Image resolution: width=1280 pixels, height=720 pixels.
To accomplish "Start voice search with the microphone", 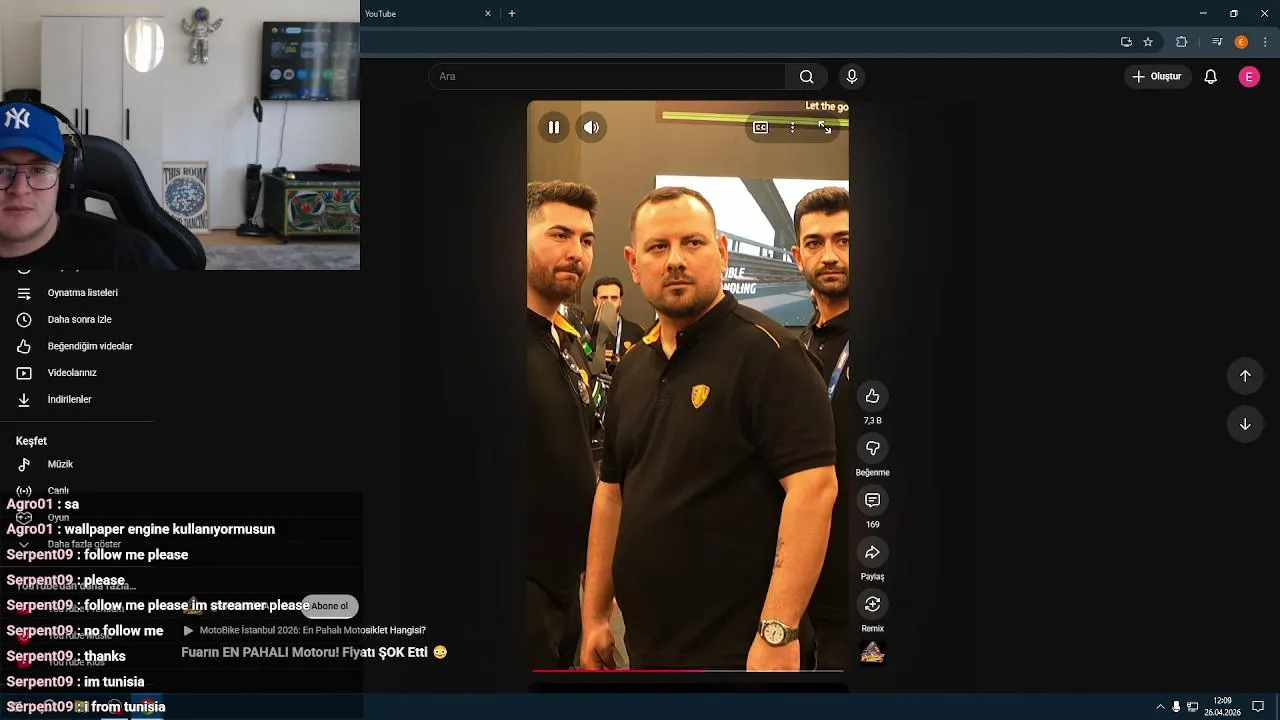I will click(852, 76).
